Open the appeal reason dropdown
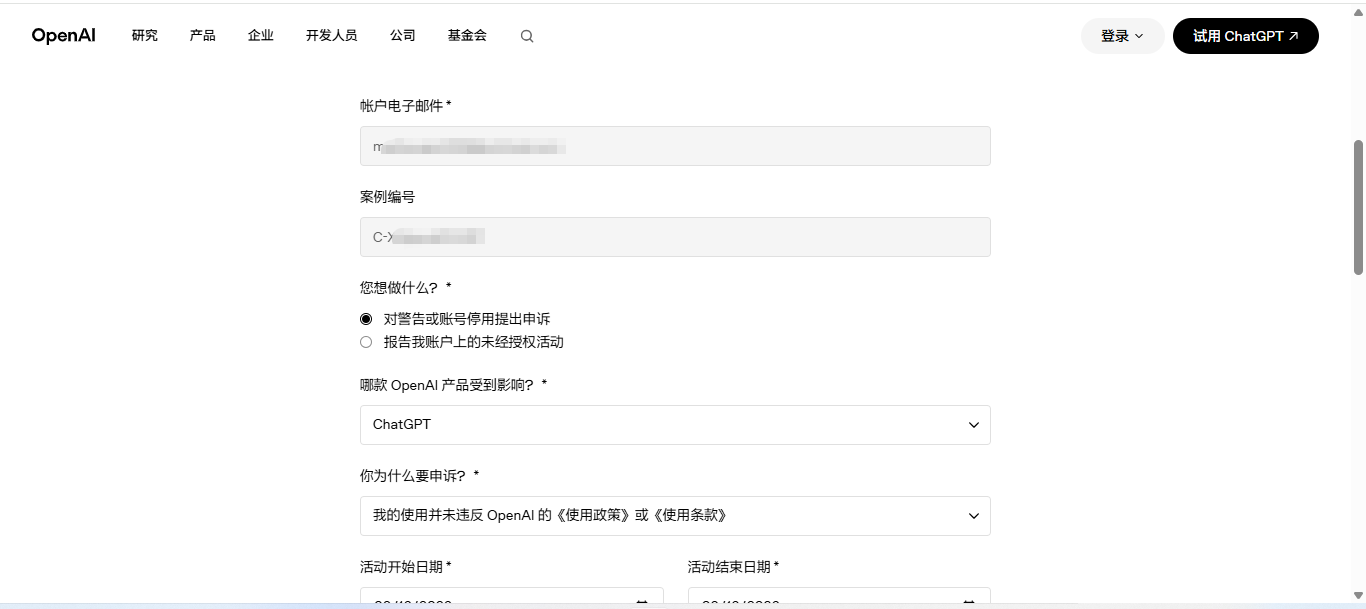Image resolution: width=1366 pixels, height=609 pixels. click(x=675, y=516)
